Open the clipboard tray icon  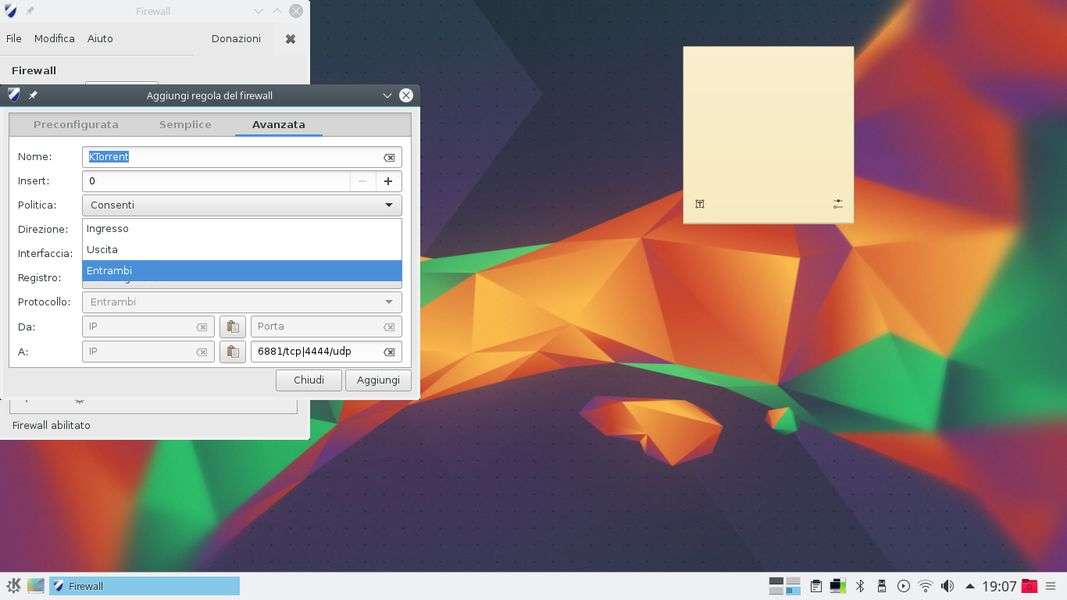pyautogui.click(x=816, y=586)
